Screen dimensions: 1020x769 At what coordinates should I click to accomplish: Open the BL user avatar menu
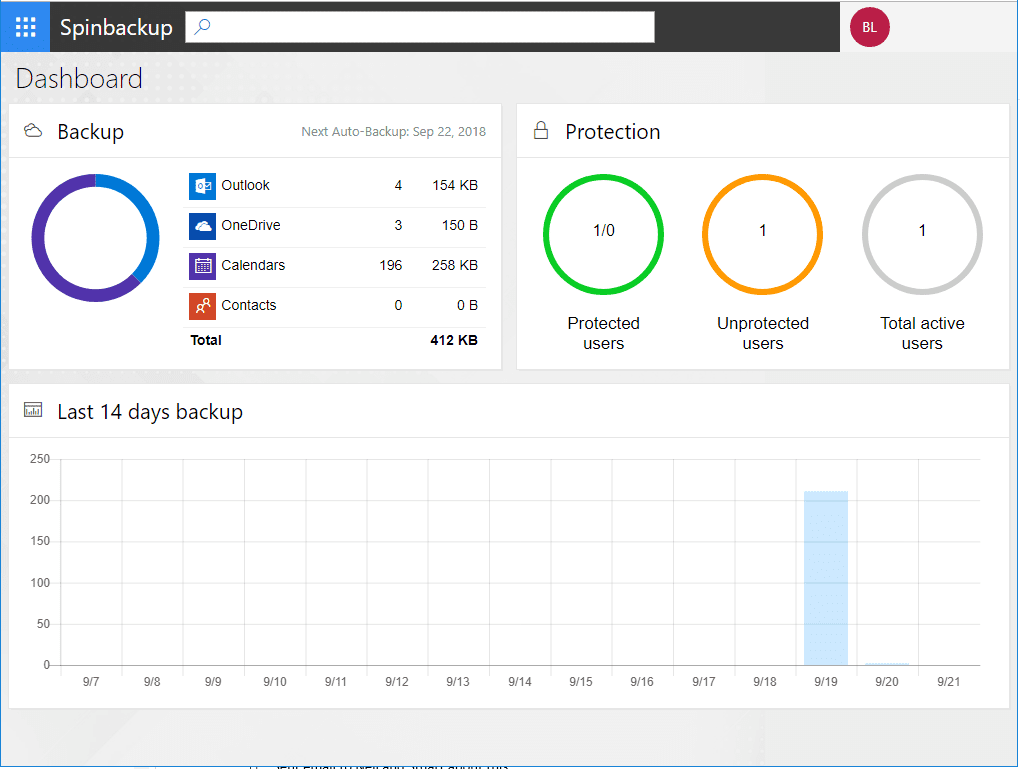click(869, 27)
